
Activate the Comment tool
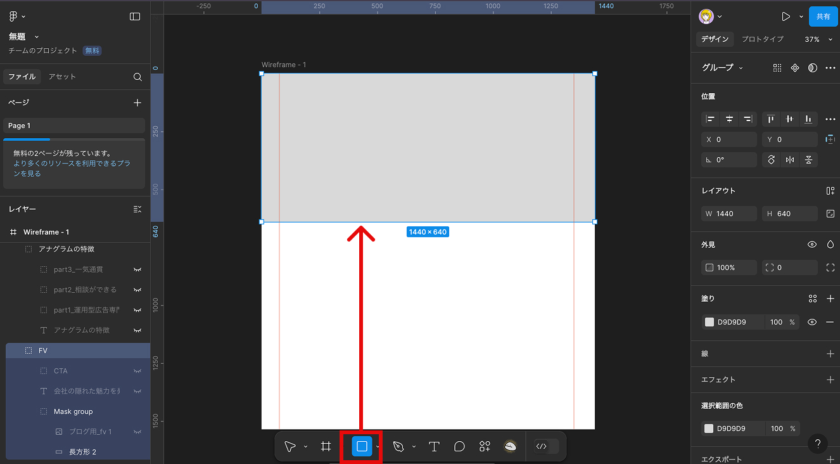click(459, 446)
